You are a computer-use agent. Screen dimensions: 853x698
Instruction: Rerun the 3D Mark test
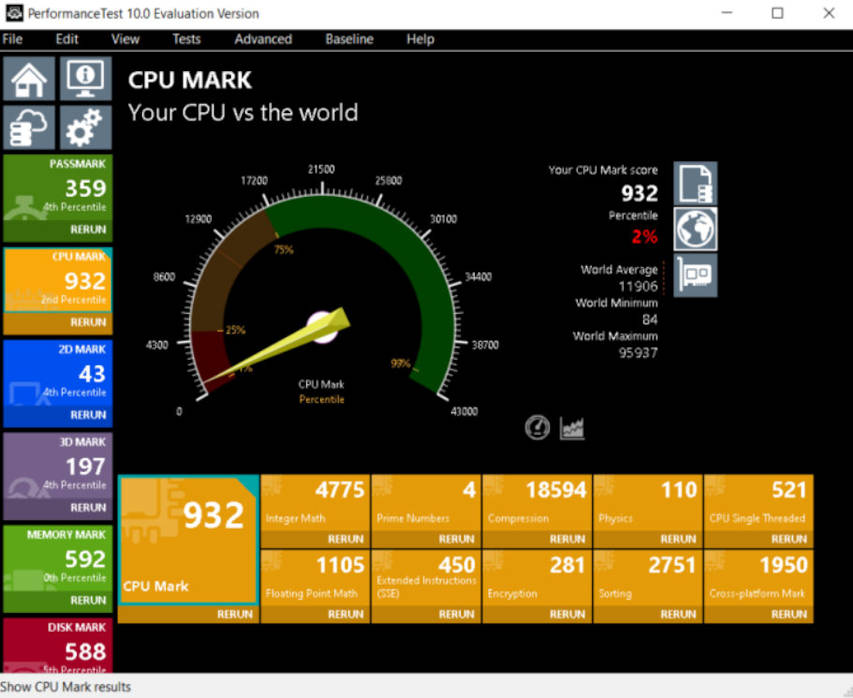click(x=88, y=508)
